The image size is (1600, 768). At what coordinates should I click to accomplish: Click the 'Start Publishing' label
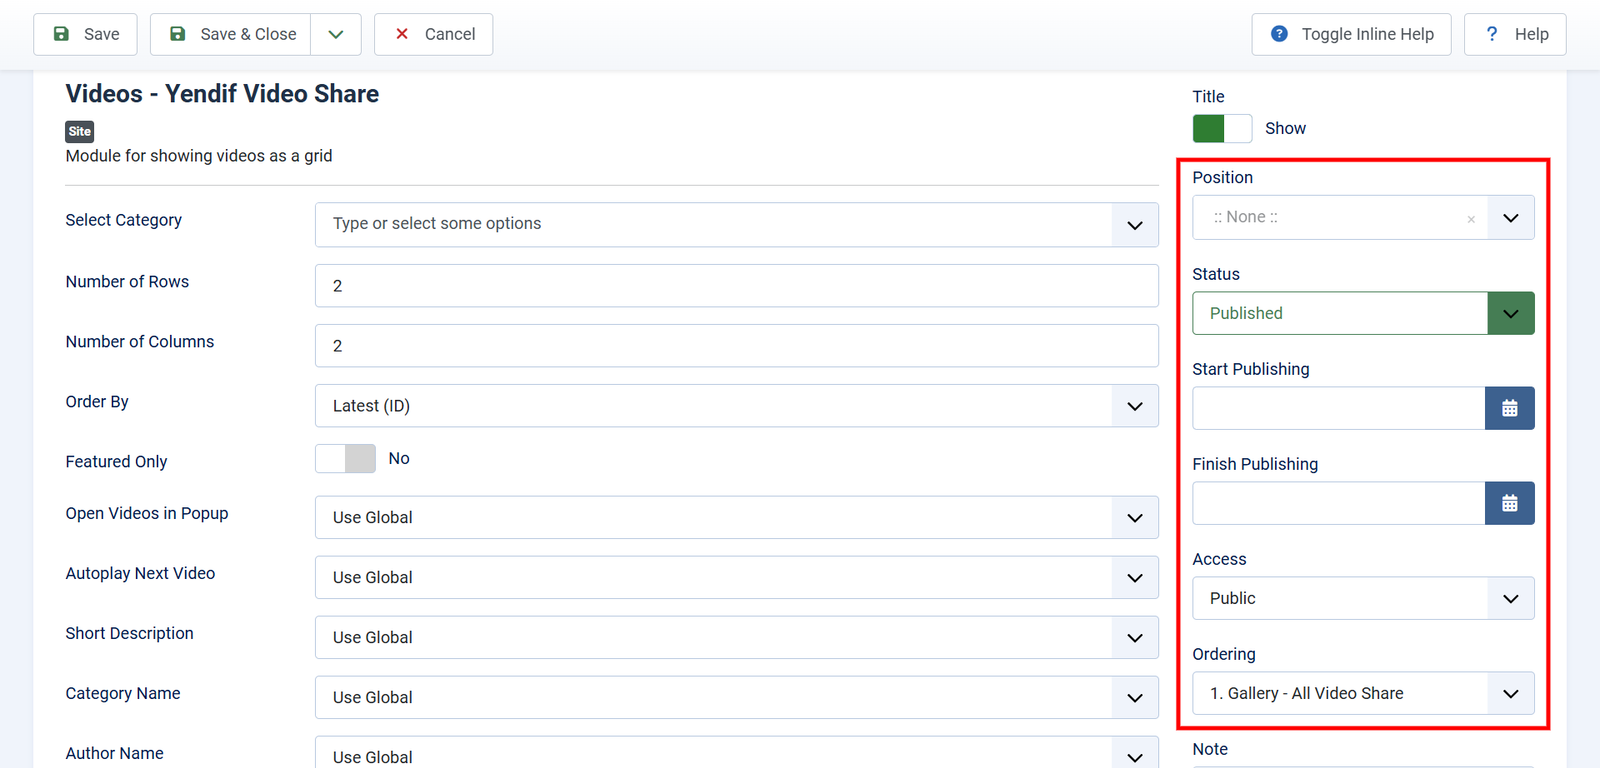pyautogui.click(x=1251, y=369)
